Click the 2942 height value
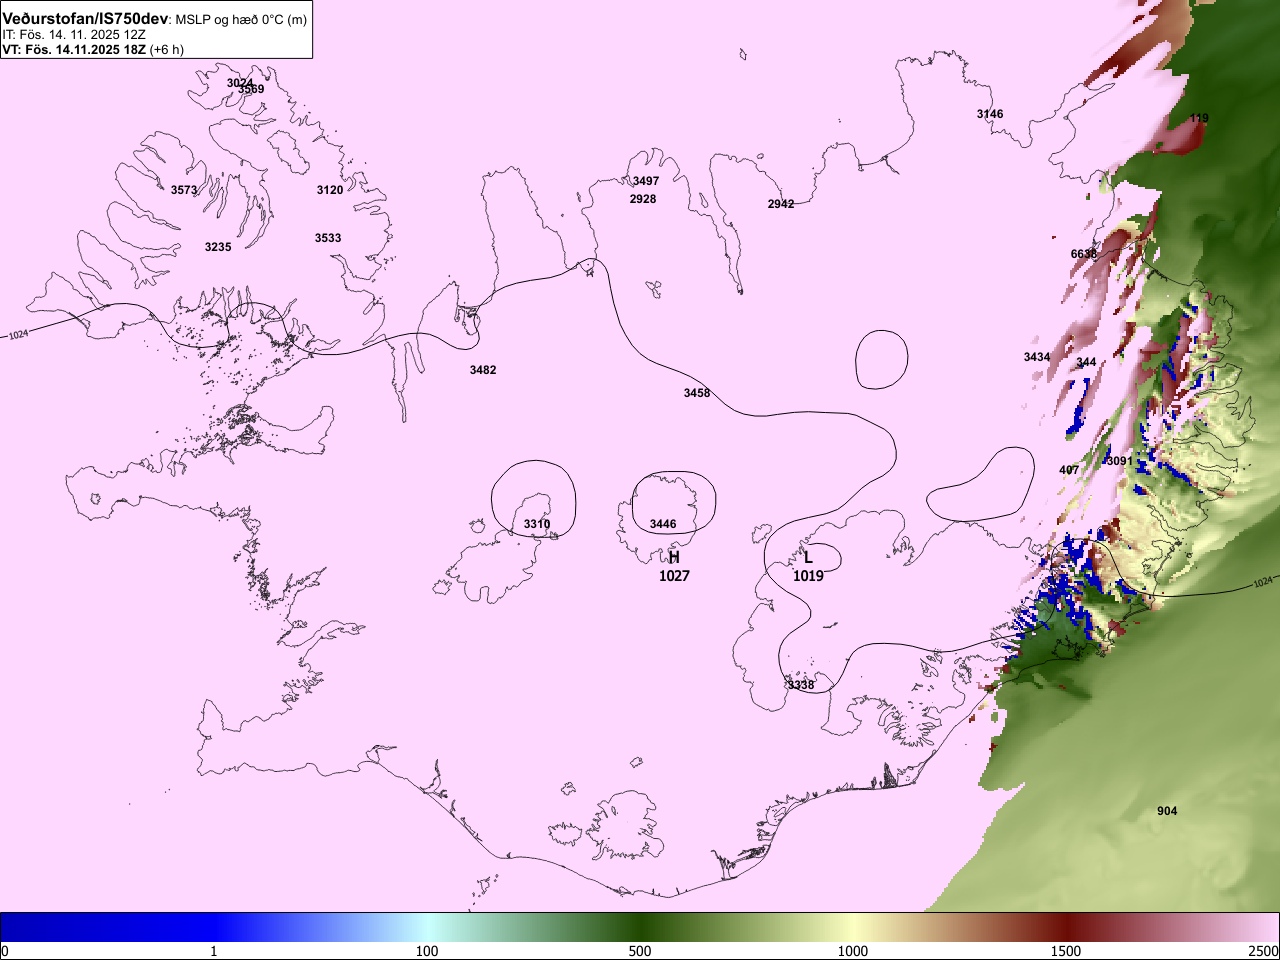The image size is (1280, 960). pyautogui.click(x=781, y=204)
